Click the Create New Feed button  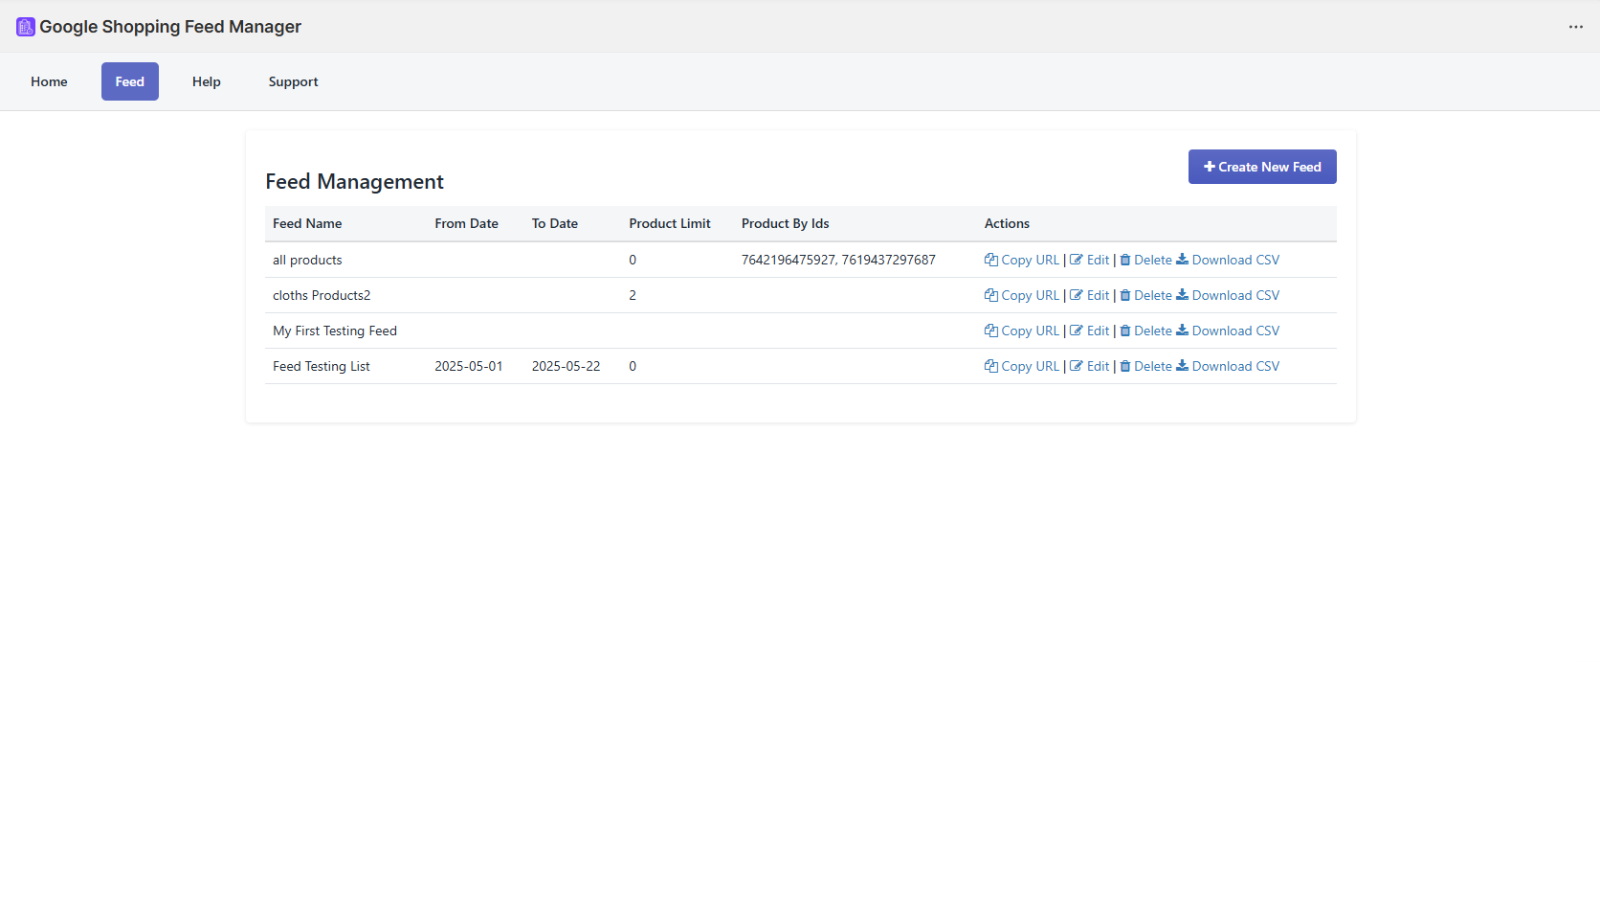[1262, 167]
